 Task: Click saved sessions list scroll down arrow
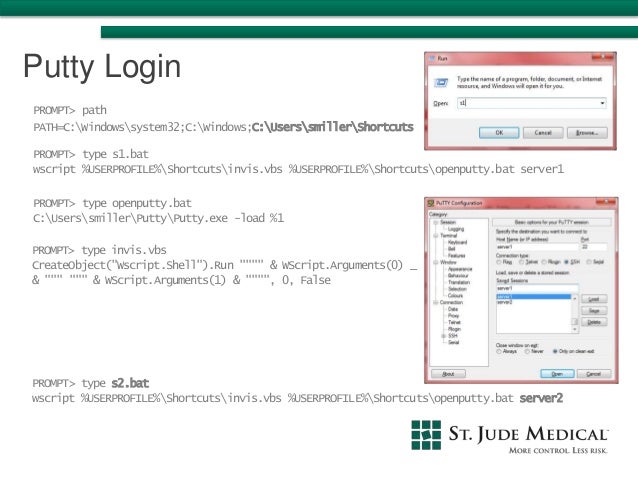575,329
